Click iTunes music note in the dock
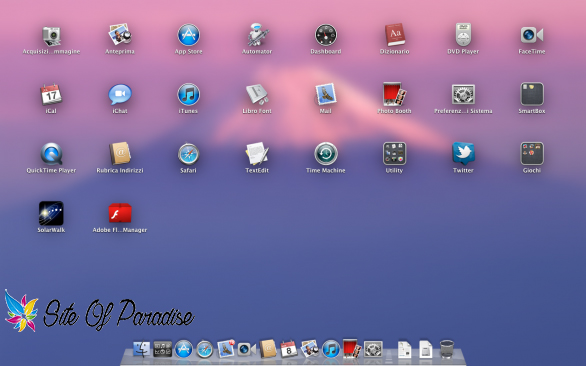Viewport: 586px width, 366px height. click(x=331, y=349)
